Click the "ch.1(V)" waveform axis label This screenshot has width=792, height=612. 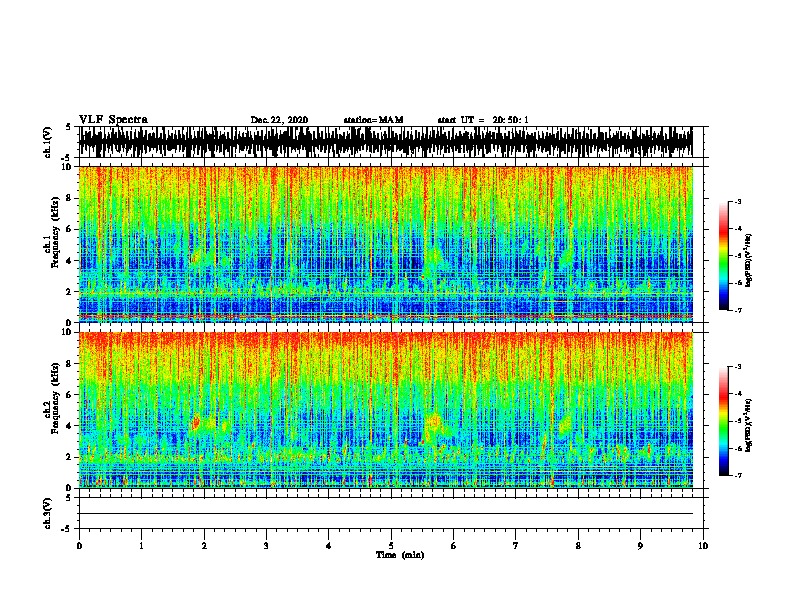(x=48, y=142)
